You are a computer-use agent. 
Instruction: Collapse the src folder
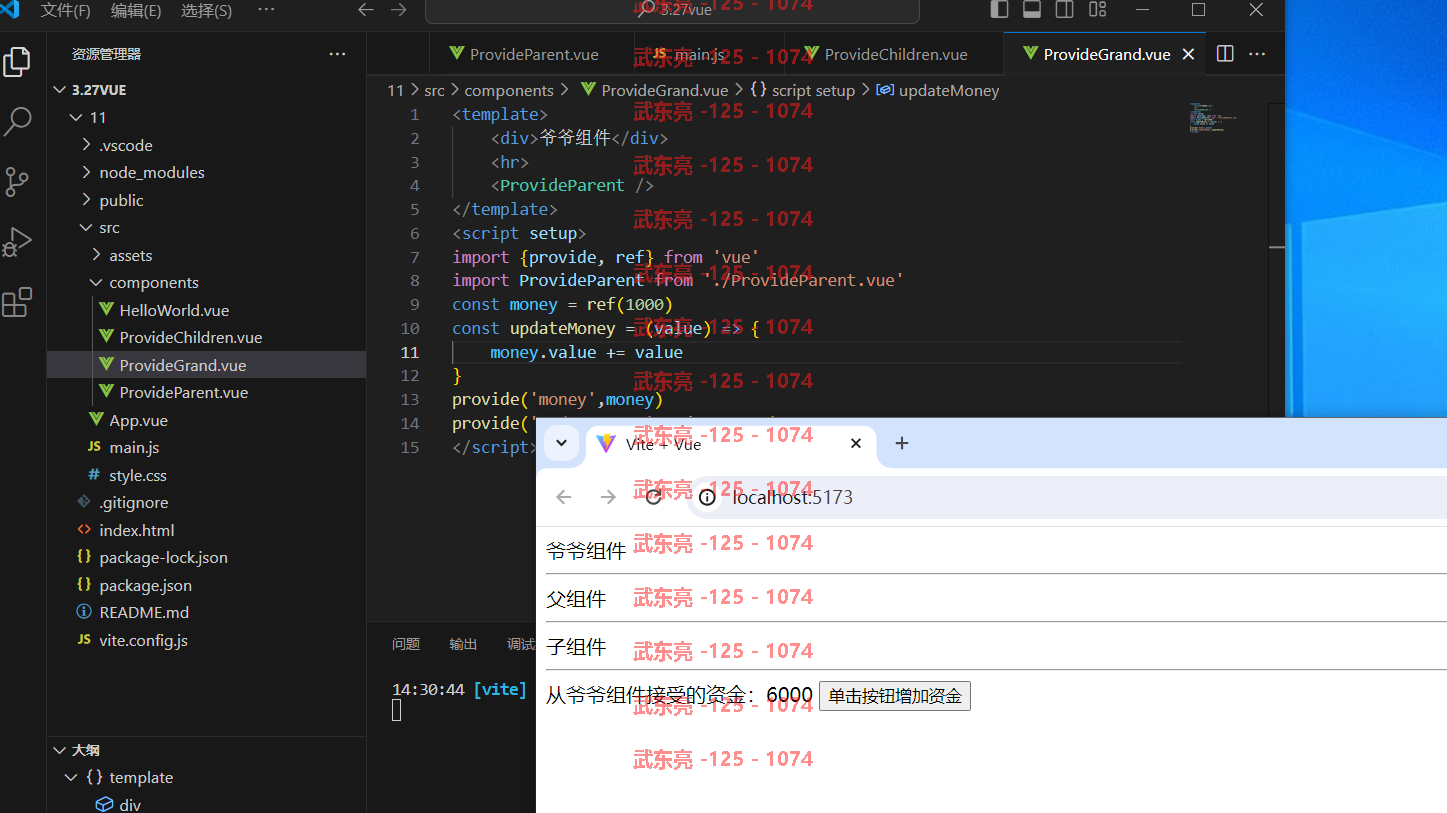coord(206,227)
